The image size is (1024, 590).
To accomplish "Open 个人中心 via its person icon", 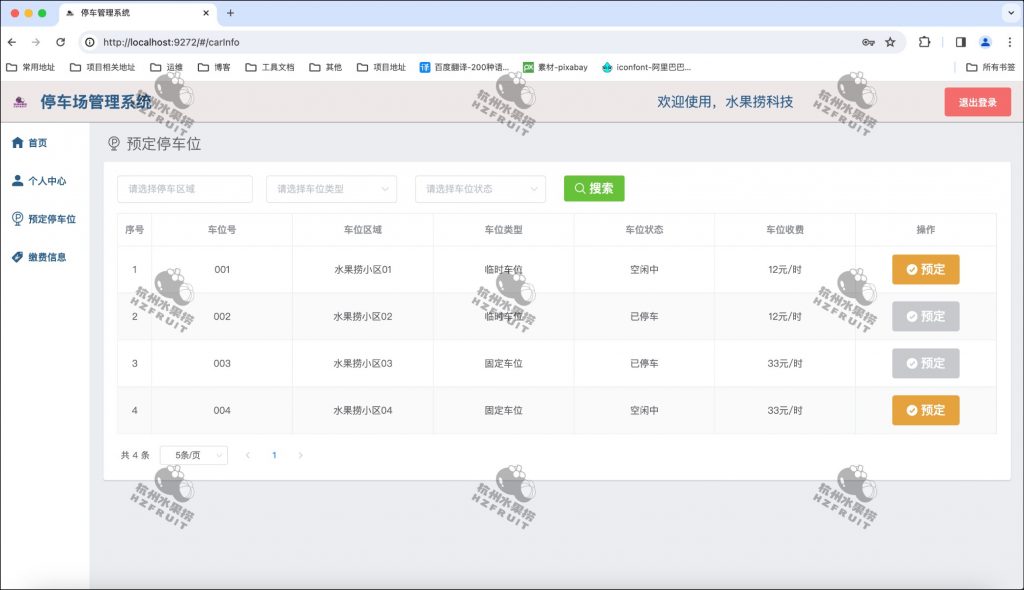I will 18,180.
